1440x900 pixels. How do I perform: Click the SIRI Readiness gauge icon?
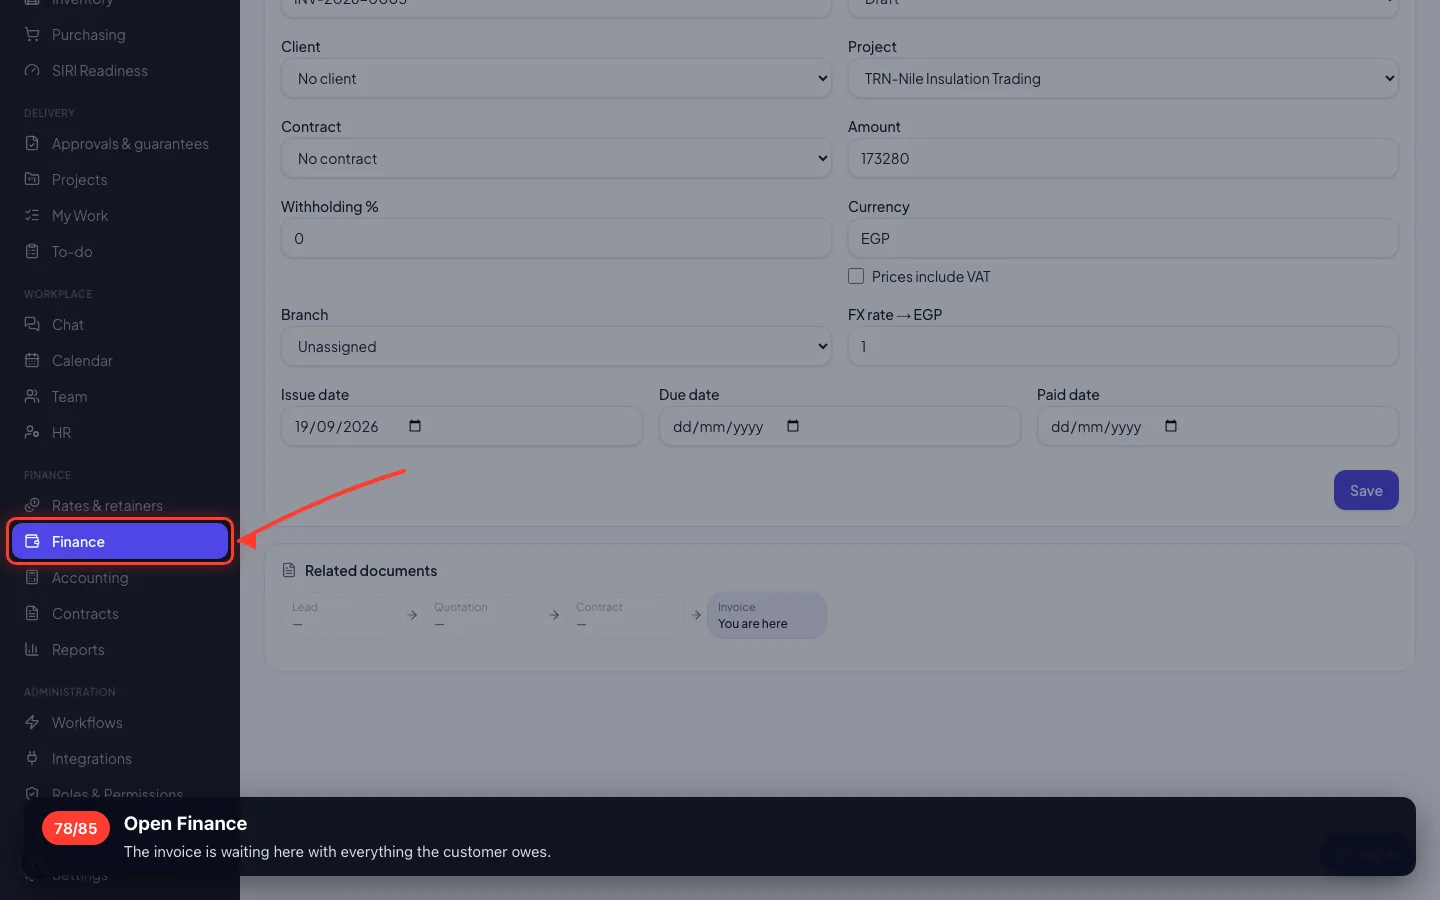[32, 71]
